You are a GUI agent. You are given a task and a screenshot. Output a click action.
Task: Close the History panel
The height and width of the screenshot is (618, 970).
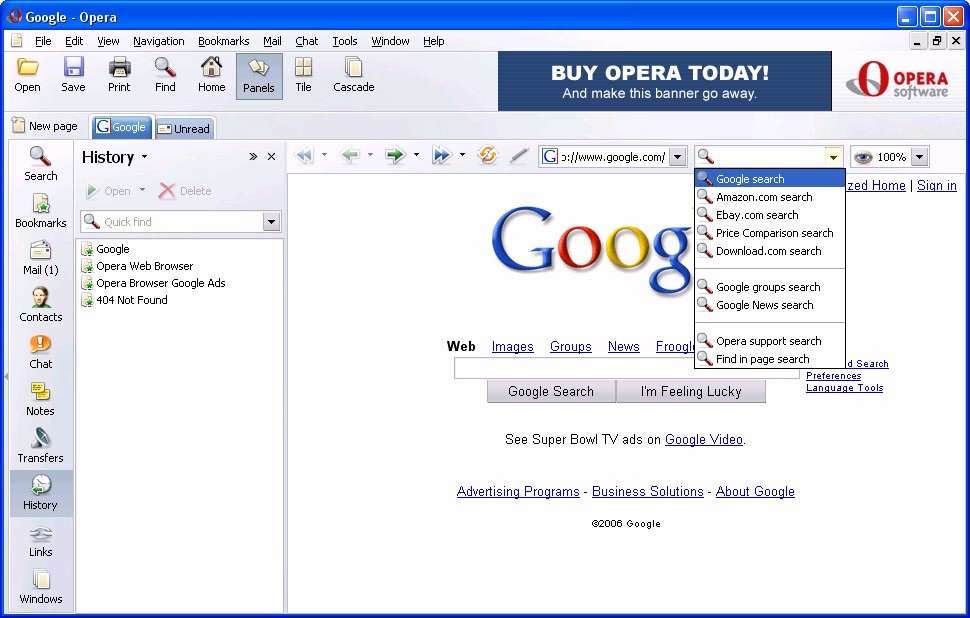271,157
